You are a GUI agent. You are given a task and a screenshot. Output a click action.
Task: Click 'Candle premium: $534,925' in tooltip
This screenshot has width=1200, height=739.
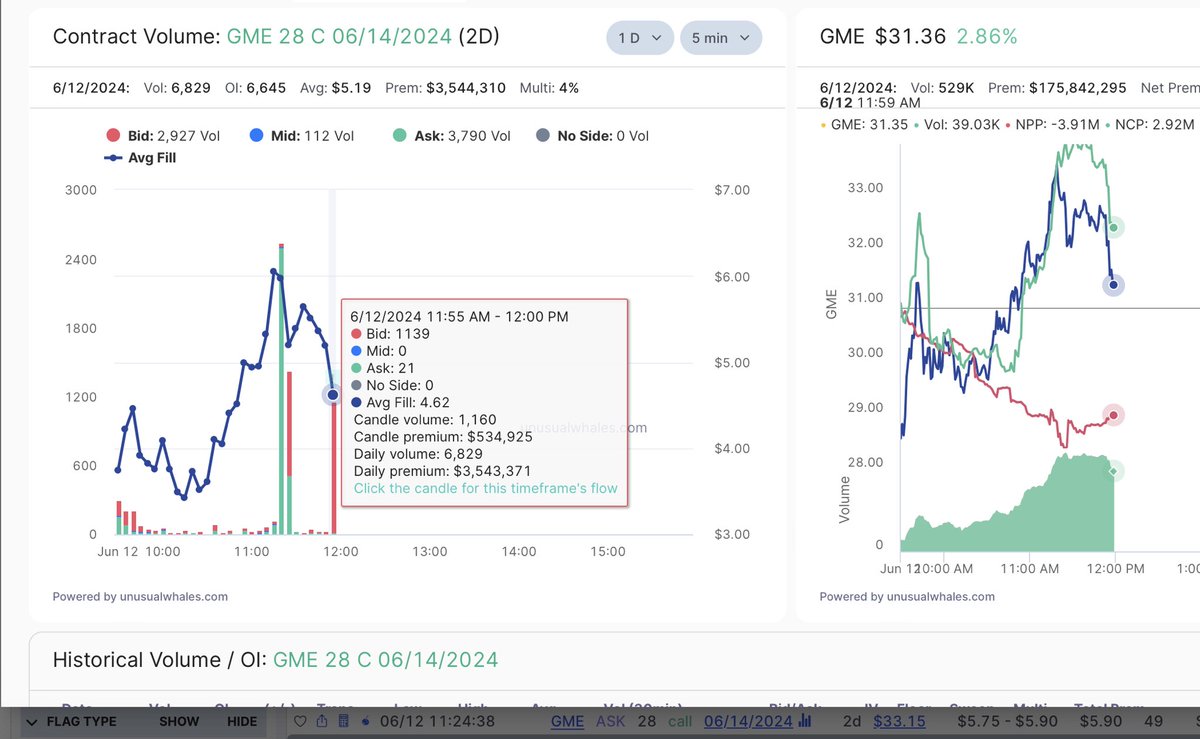pyautogui.click(x=443, y=436)
